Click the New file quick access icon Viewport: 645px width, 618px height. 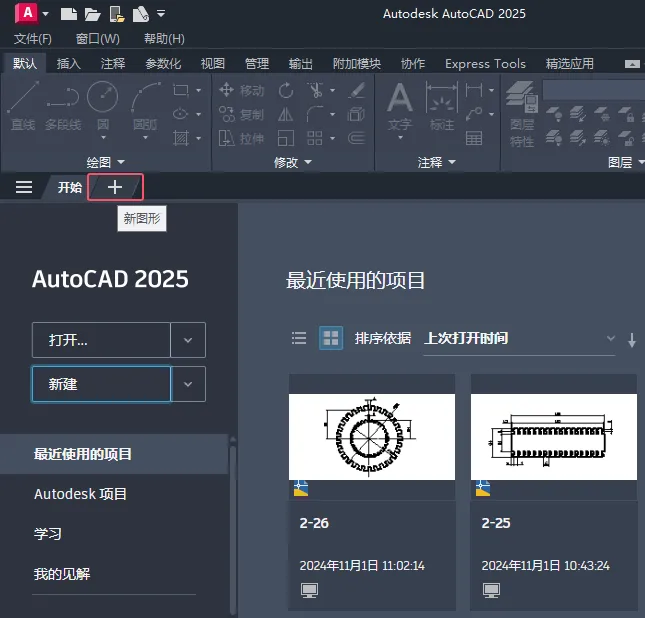(x=69, y=14)
